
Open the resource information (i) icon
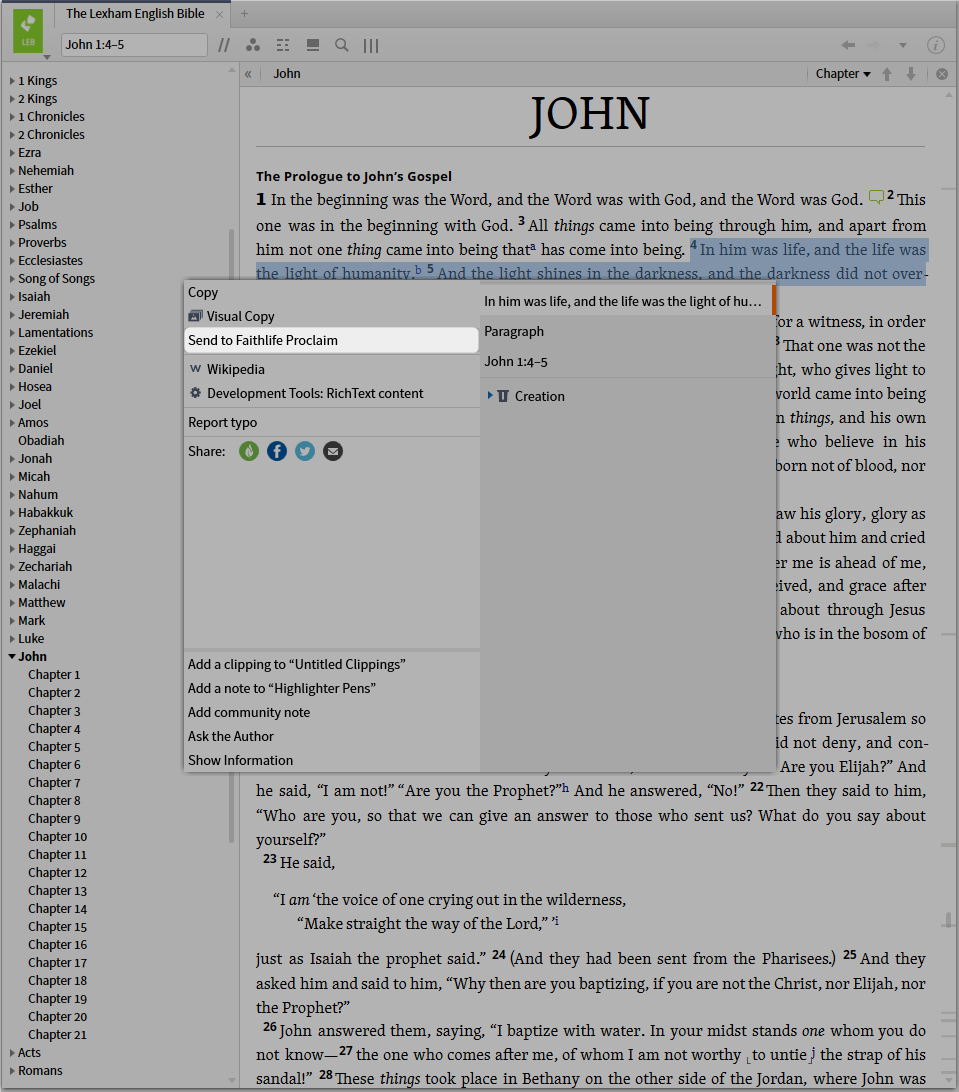(935, 45)
